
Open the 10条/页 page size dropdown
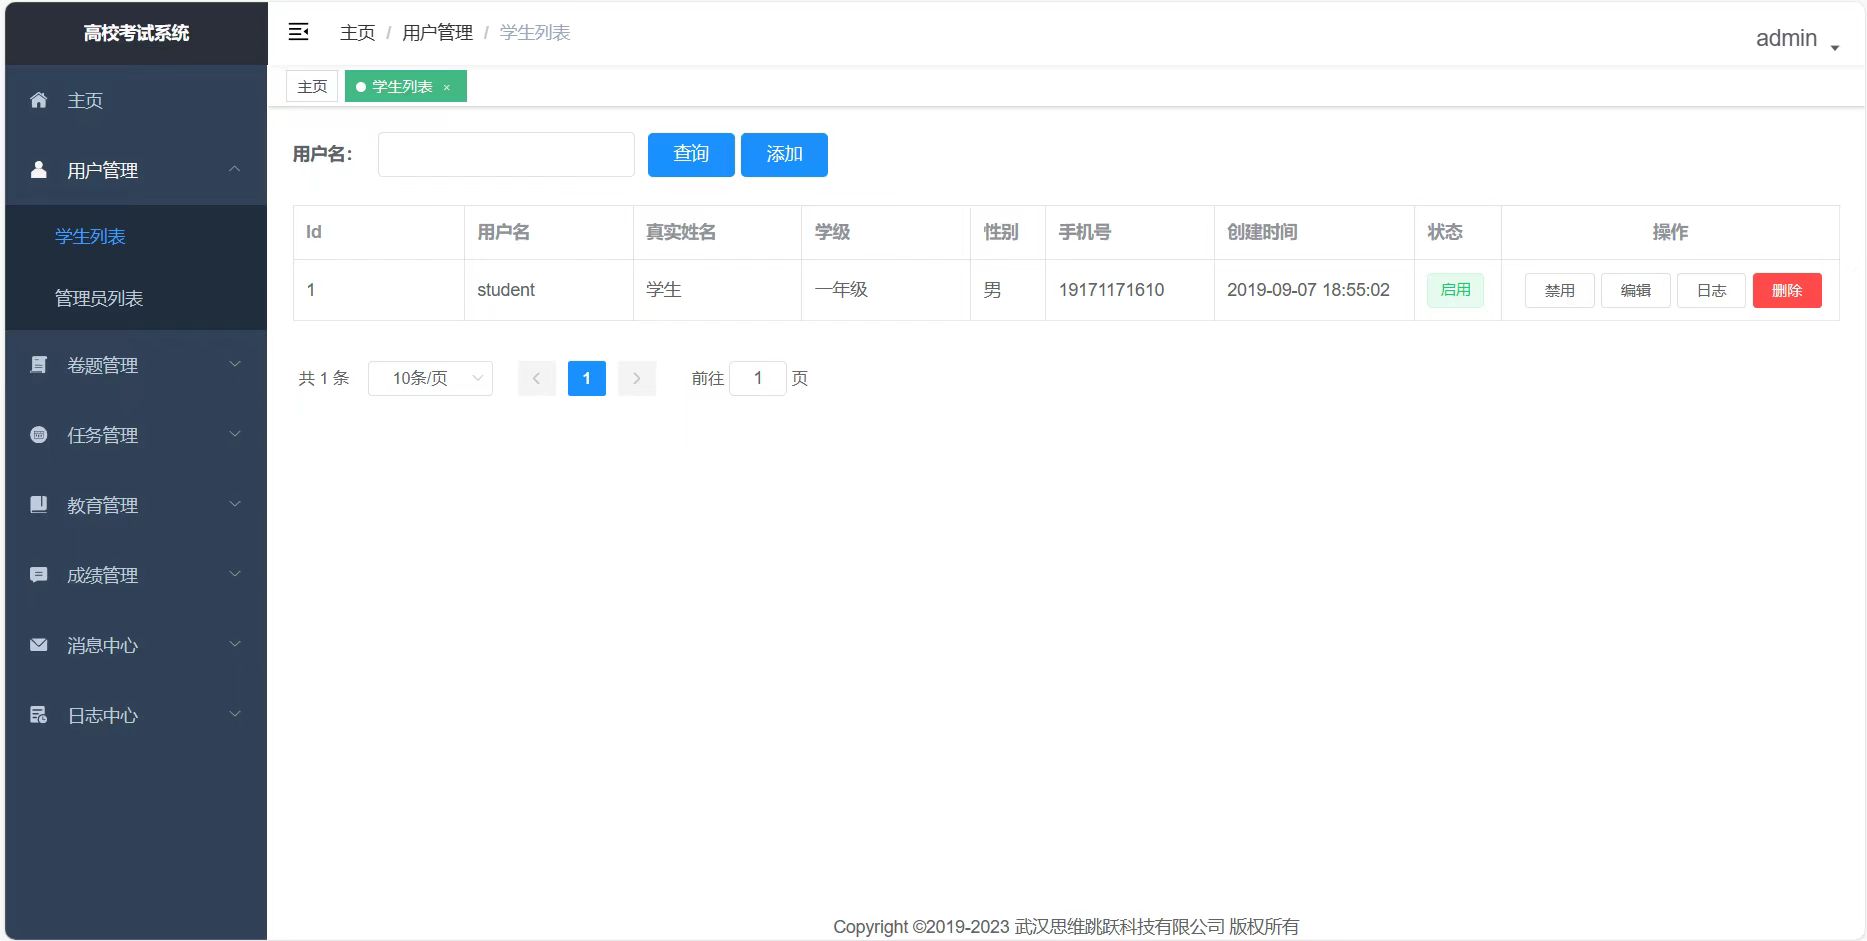click(430, 378)
